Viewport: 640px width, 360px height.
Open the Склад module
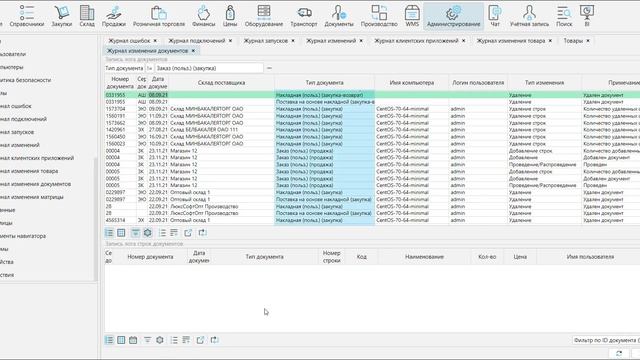pos(87,16)
